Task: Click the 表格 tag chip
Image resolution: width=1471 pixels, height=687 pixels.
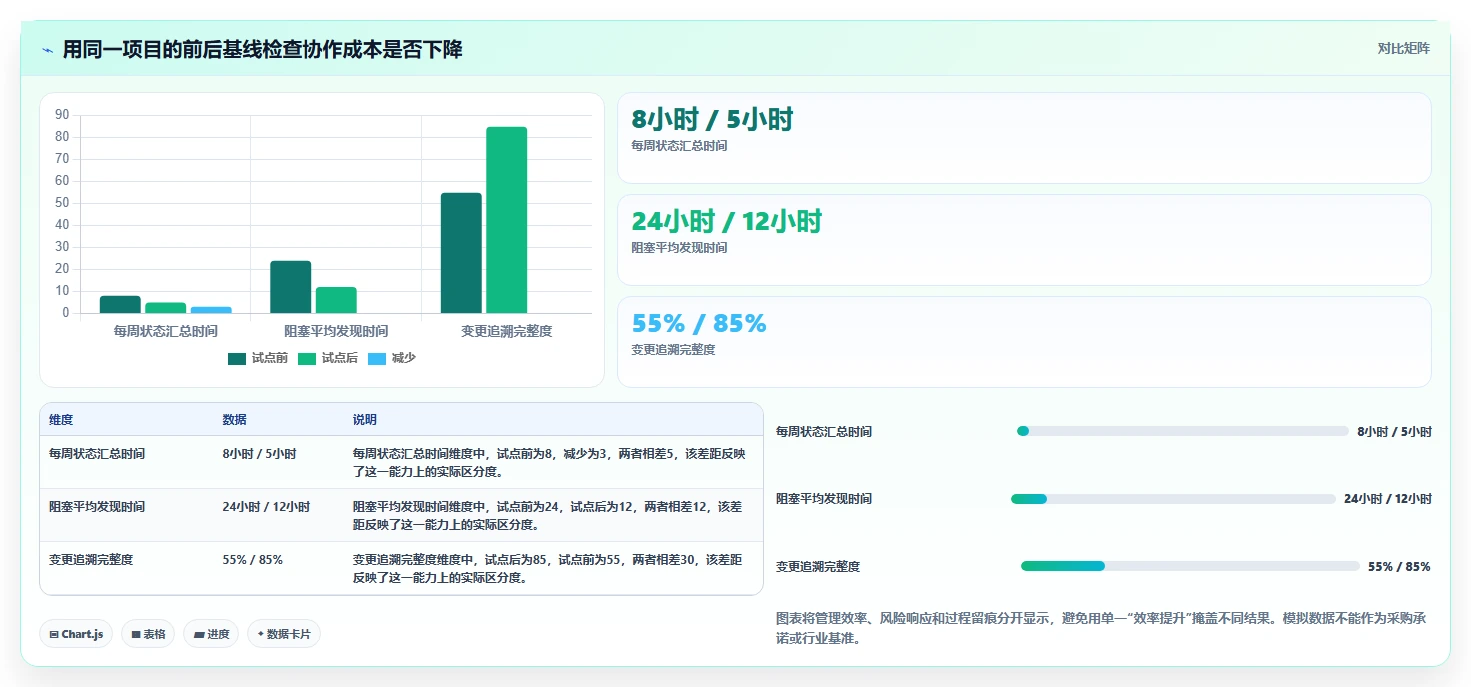Action: pyautogui.click(x=148, y=634)
